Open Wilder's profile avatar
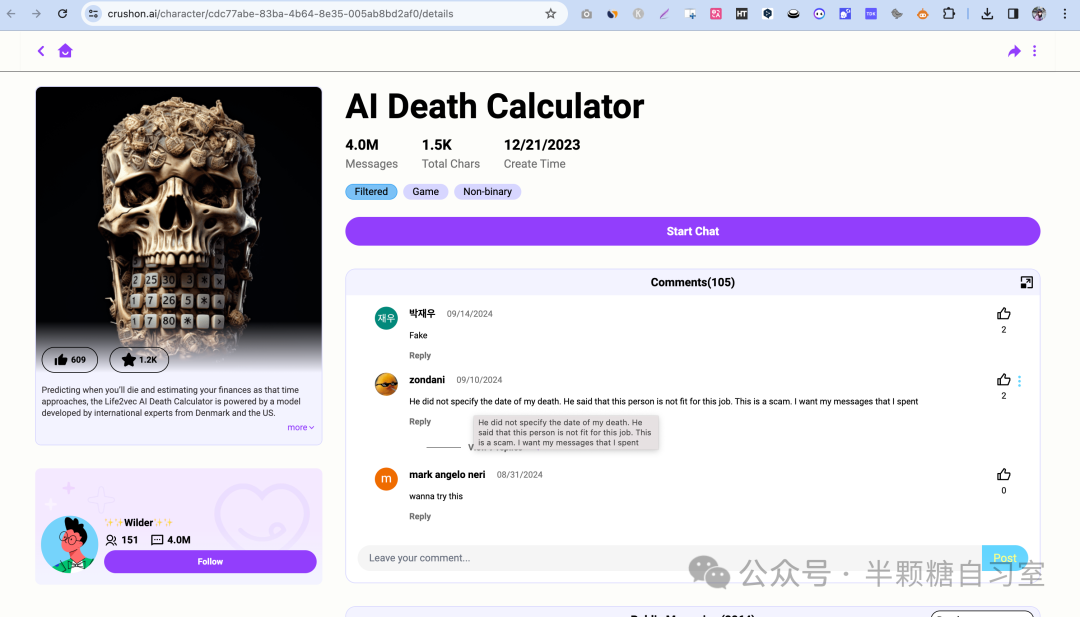Viewport: 1080px width, 617px height. click(70, 544)
